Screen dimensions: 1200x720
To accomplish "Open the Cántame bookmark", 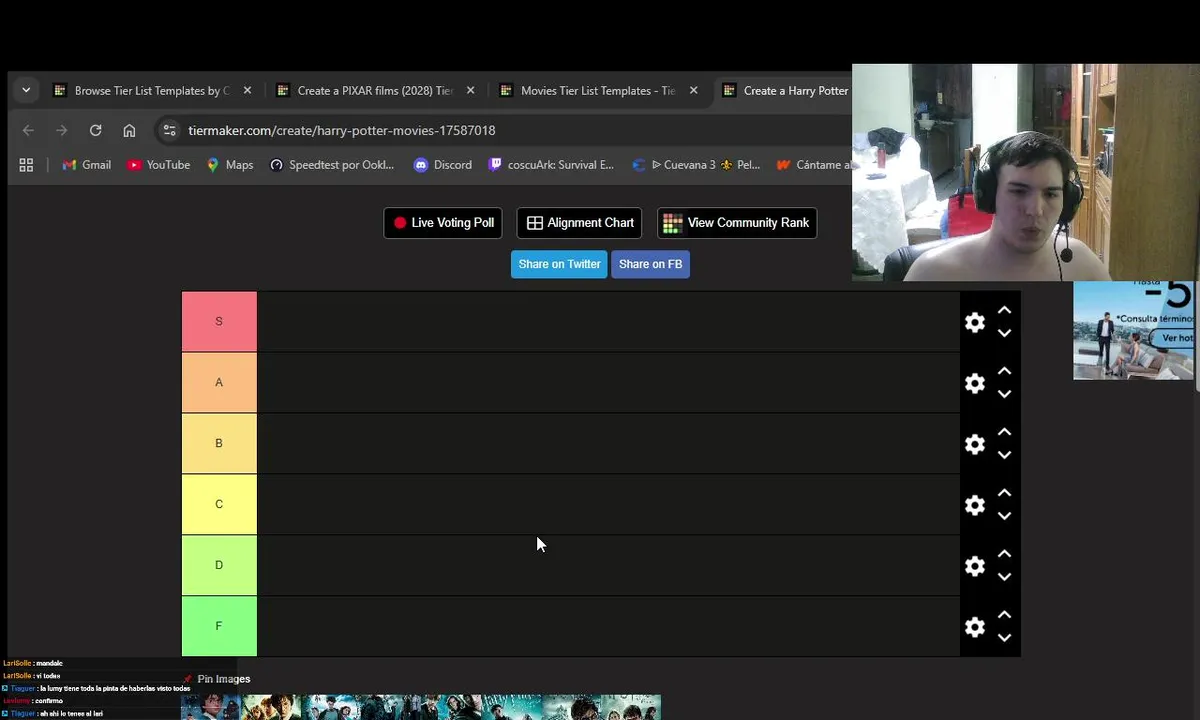I will (x=815, y=165).
